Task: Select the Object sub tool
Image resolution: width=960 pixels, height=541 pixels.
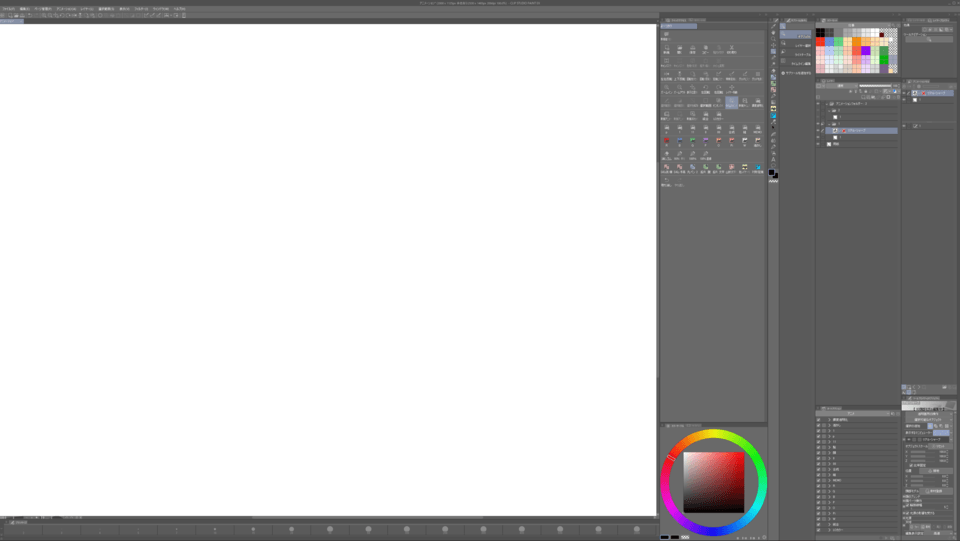Action: [x=797, y=36]
